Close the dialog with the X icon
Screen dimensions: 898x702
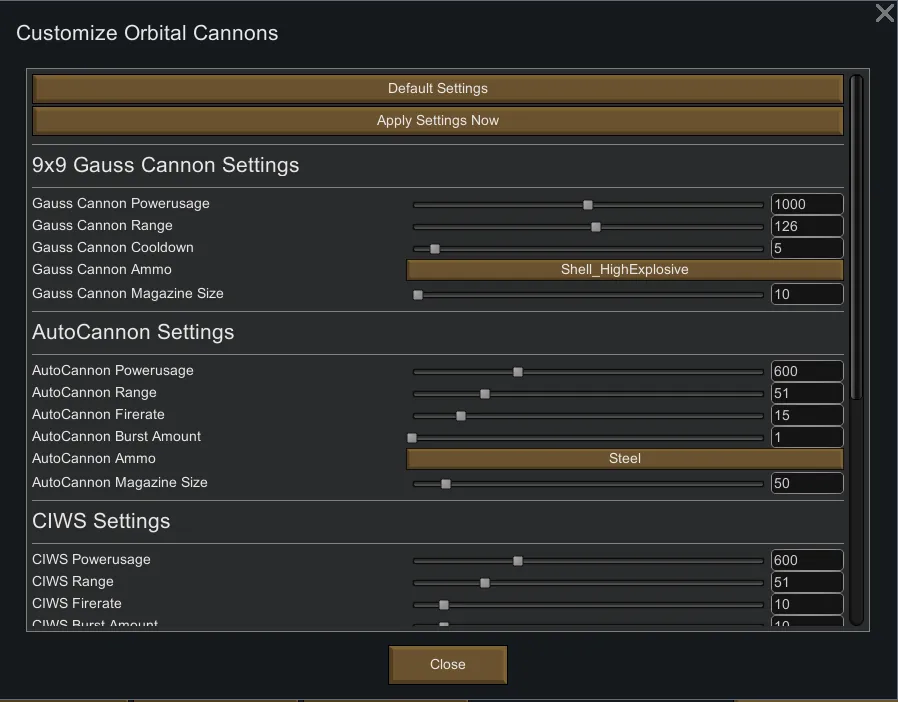pos(884,13)
